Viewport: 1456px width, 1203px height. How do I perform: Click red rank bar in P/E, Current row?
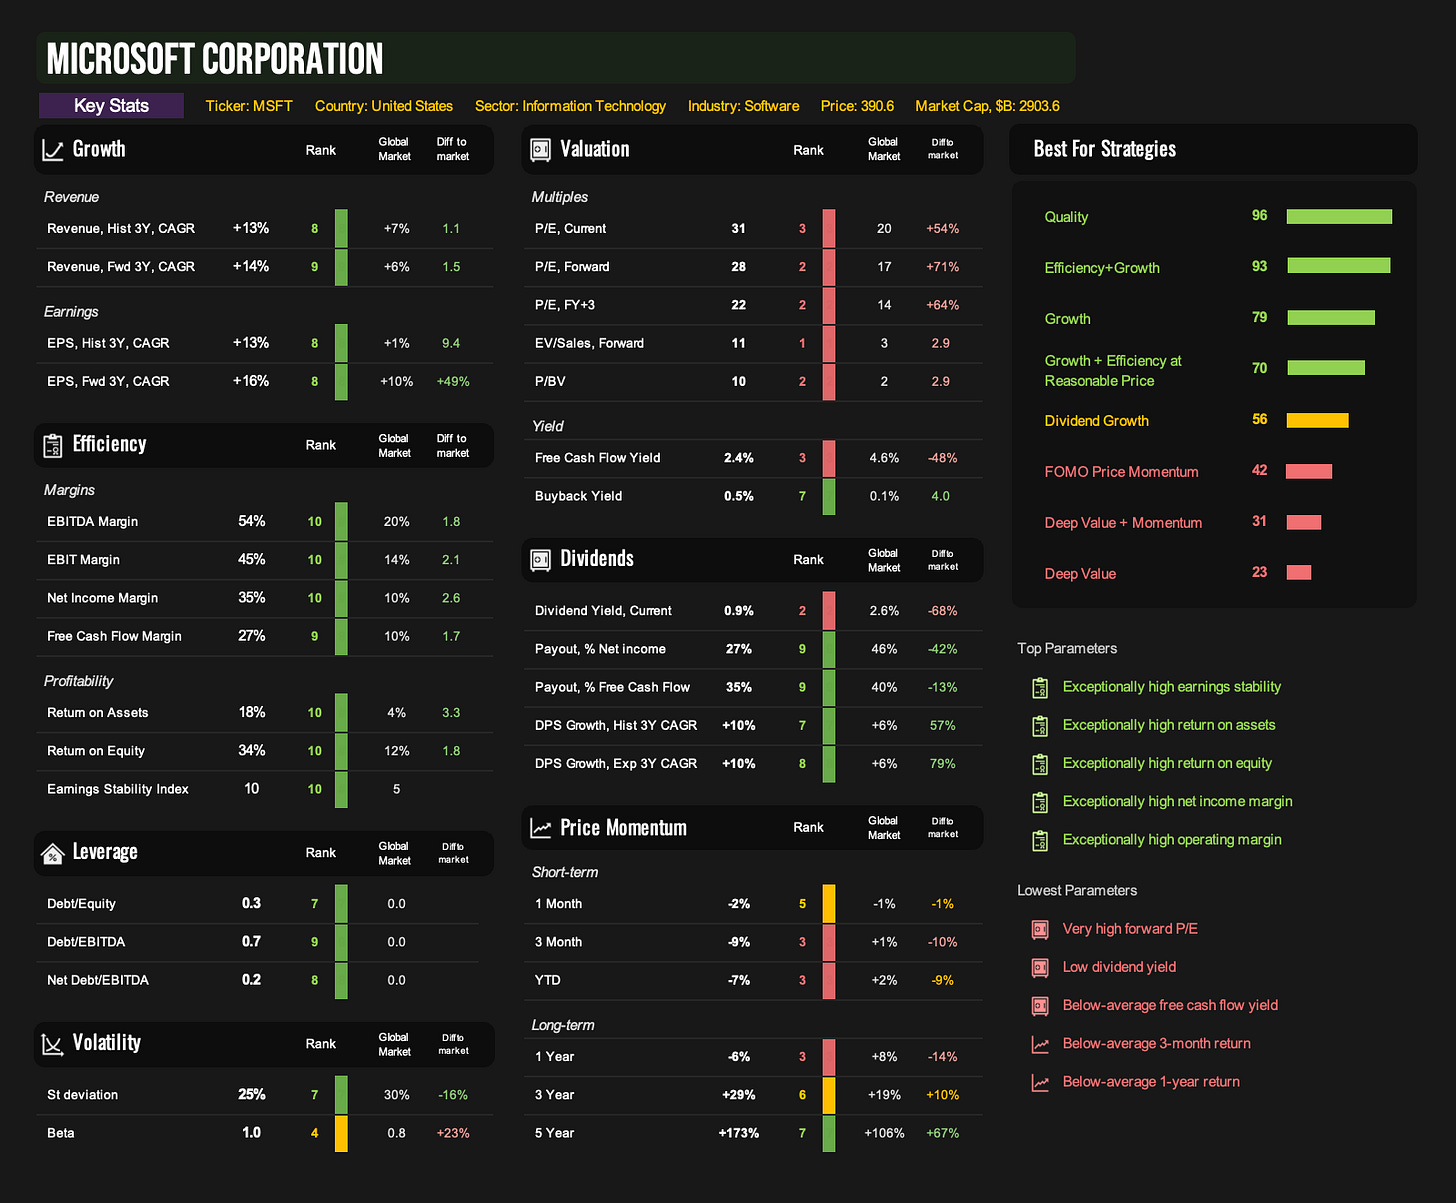pyautogui.click(x=829, y=229)
